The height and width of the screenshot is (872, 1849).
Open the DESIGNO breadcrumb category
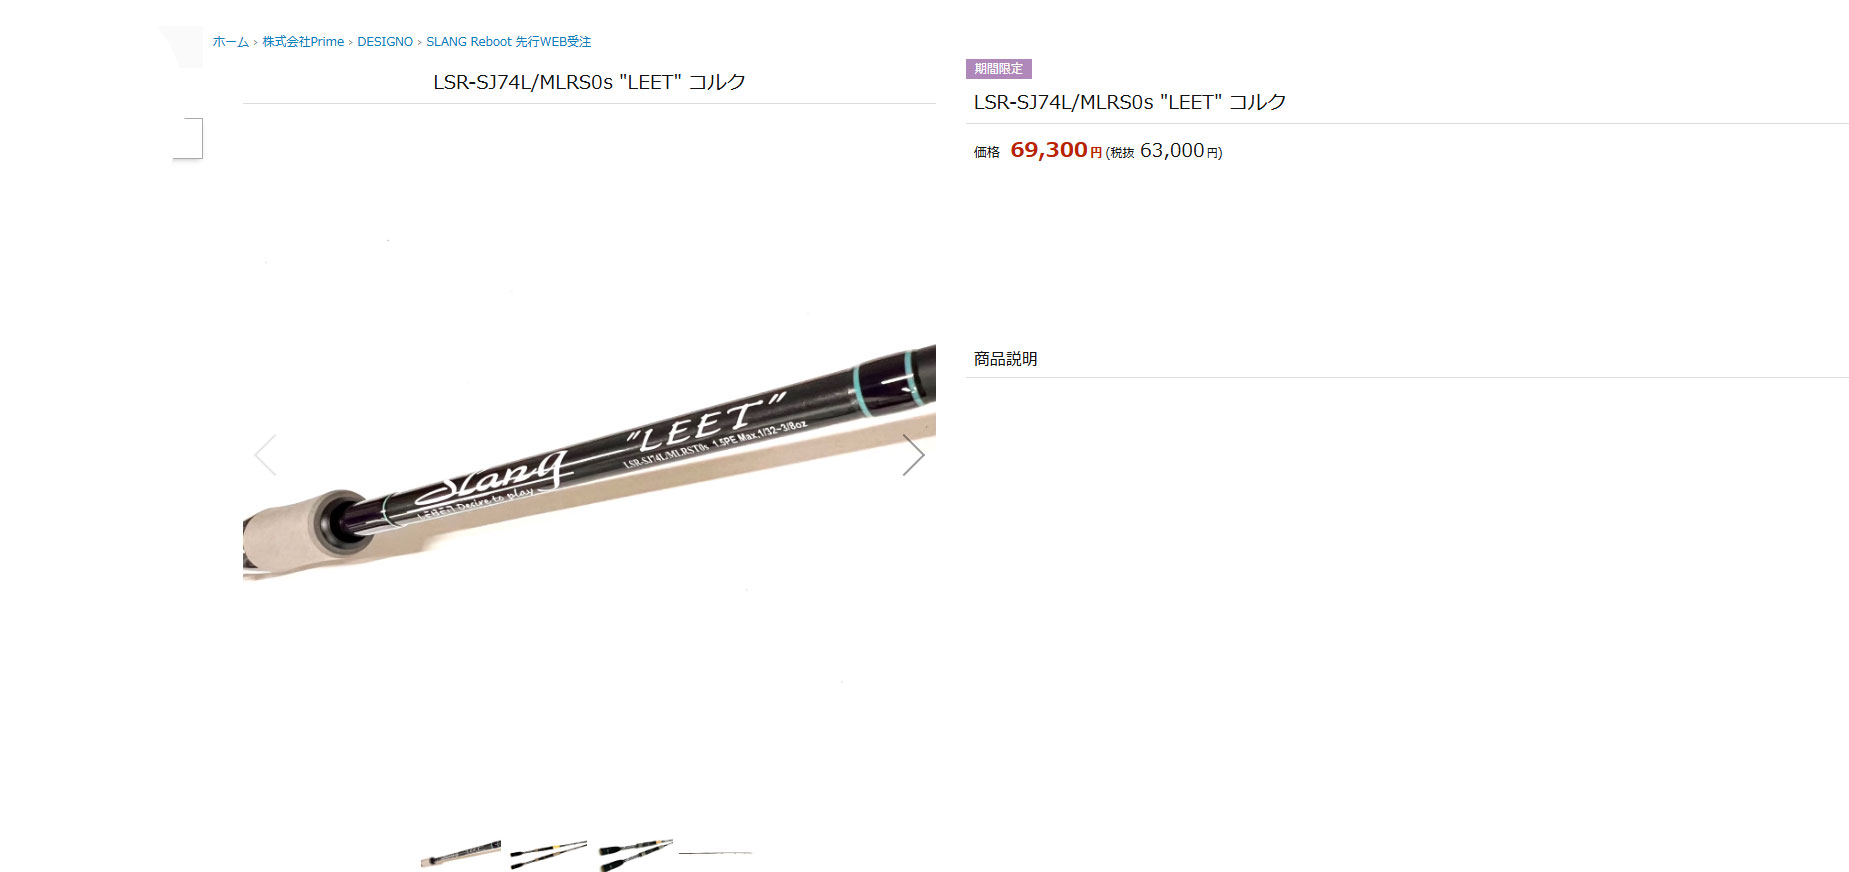385,42
